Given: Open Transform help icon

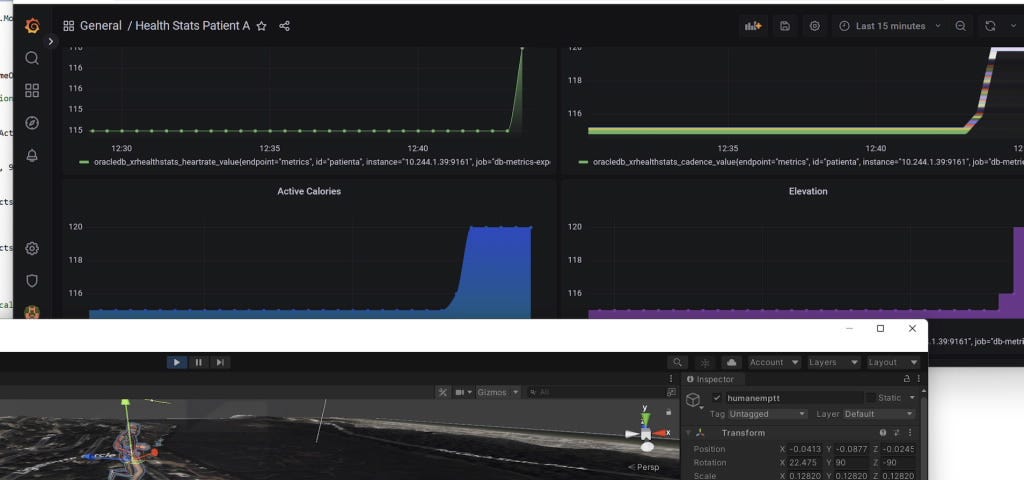Looking at the screenshot, I should [883, 432].
